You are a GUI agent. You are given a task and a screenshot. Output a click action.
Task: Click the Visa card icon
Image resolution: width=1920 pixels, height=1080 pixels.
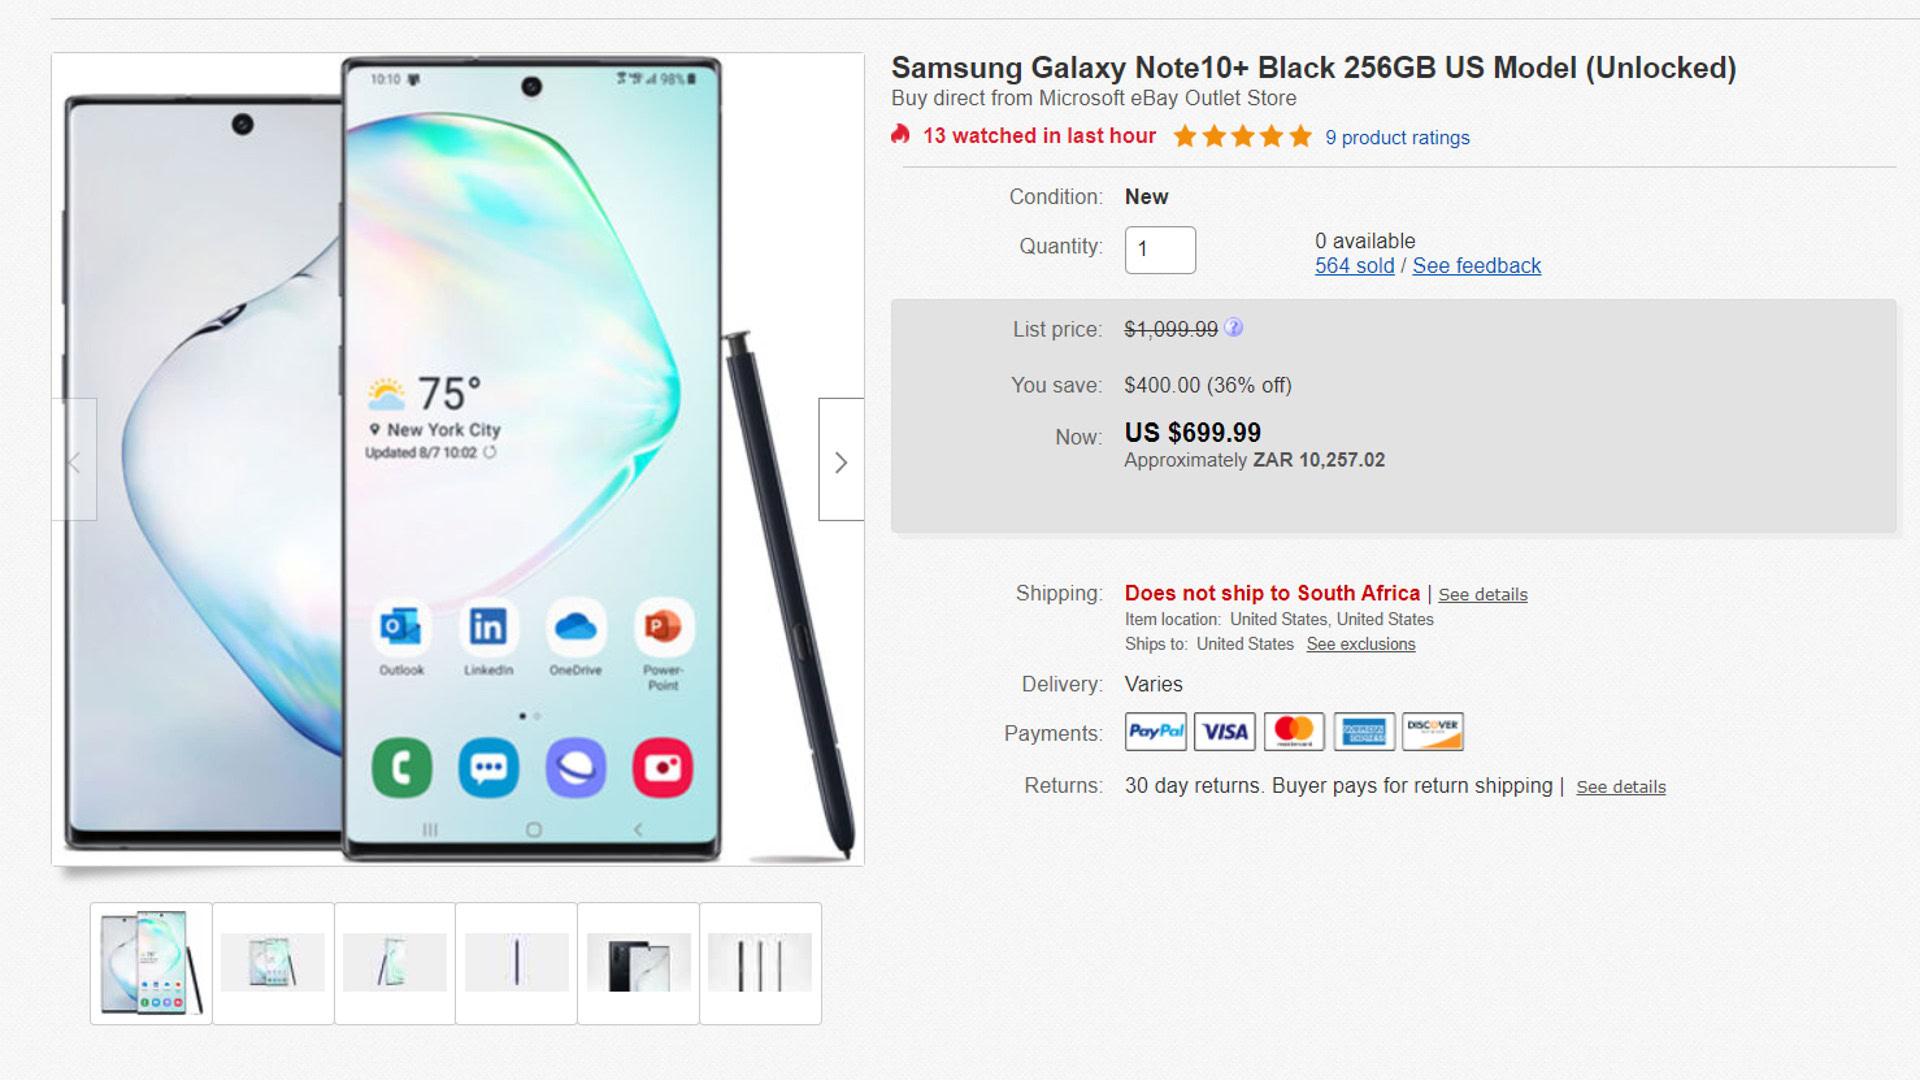click(x=1225, y=732)
